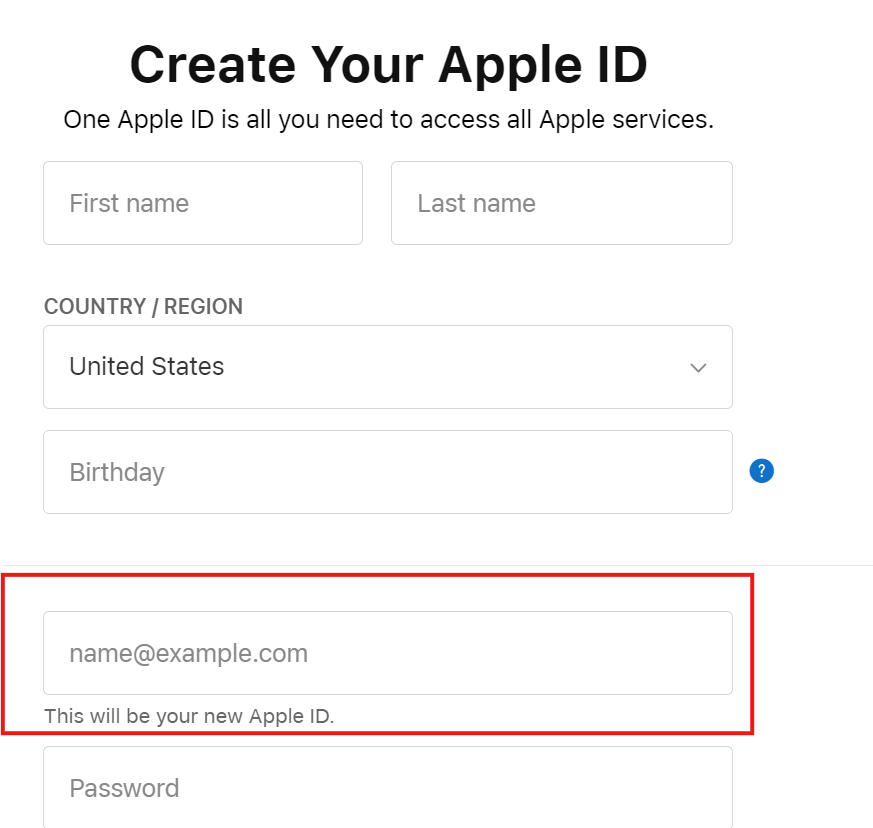Click into the Birthday field
This screenshot has height=828, width=873.
coord(388,472)
